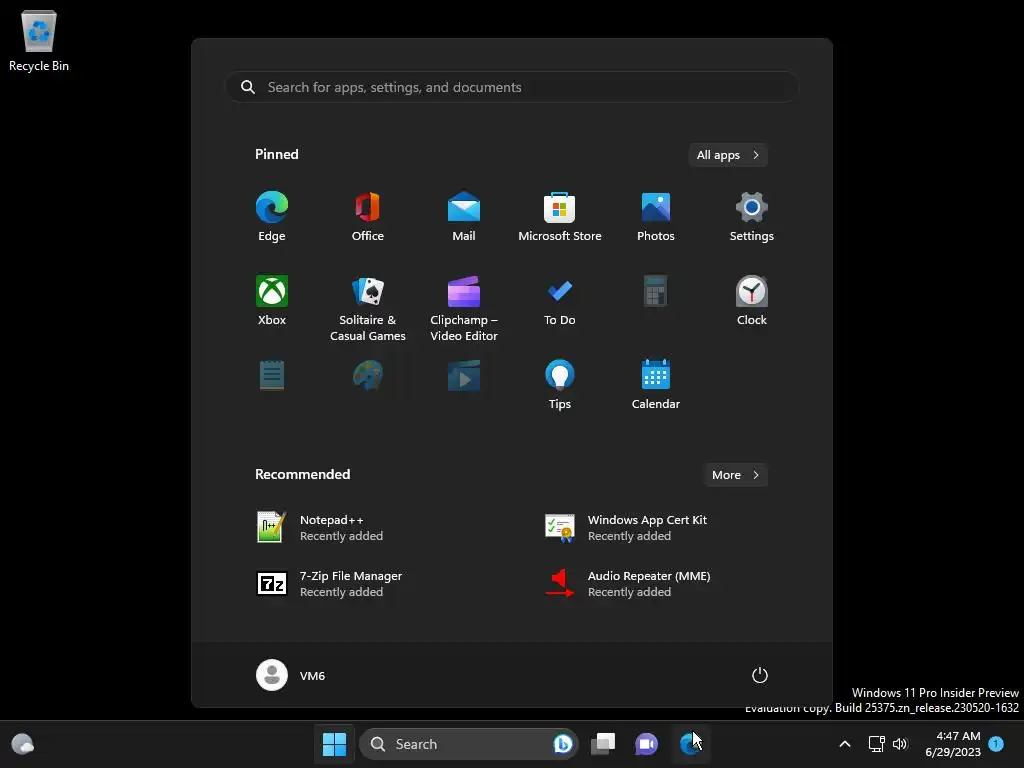Open Edge from the taskbar
This screenshot has height=768, width=1024.
690,744
